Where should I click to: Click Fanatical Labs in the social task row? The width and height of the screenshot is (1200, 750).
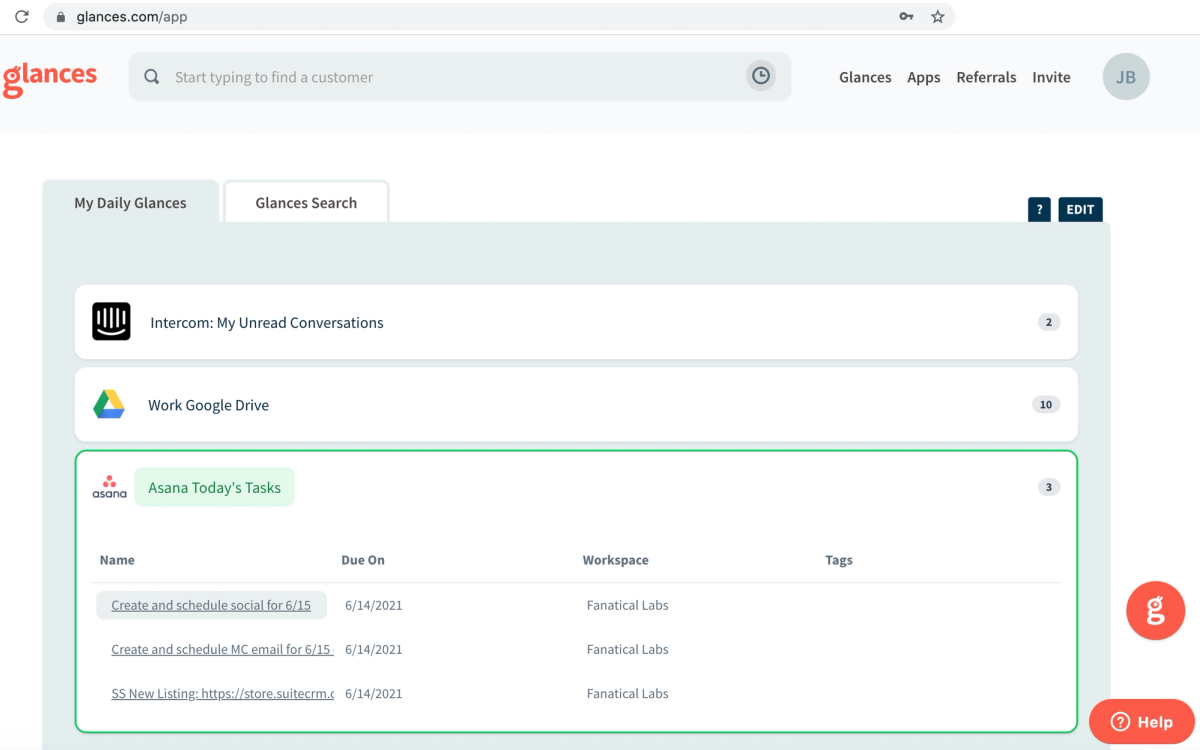[628, 605]
